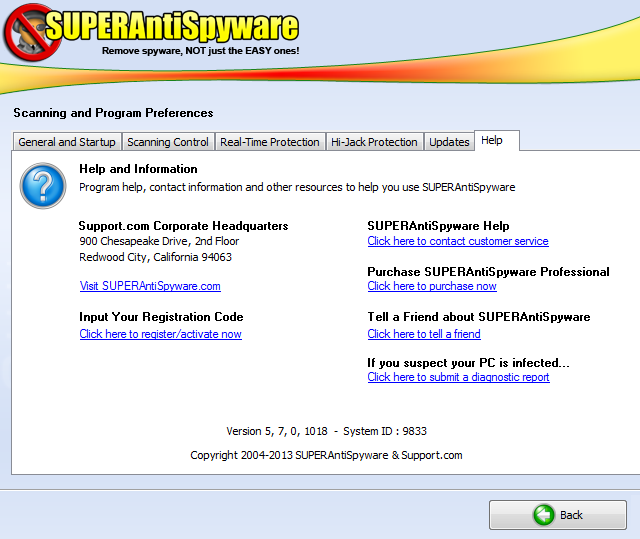Click the 'Remove spyware' tagline text
Viewport: 640px width, 539px height.
200,50
